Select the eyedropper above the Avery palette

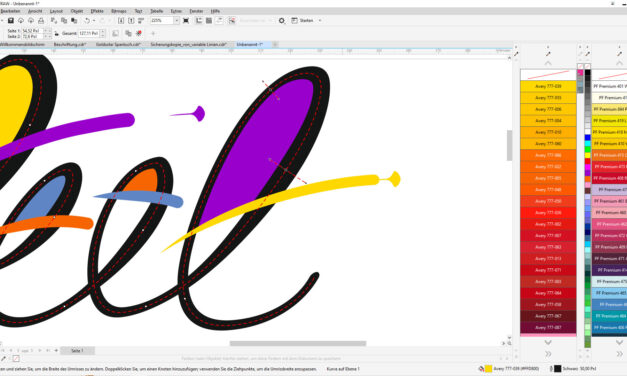548,54
